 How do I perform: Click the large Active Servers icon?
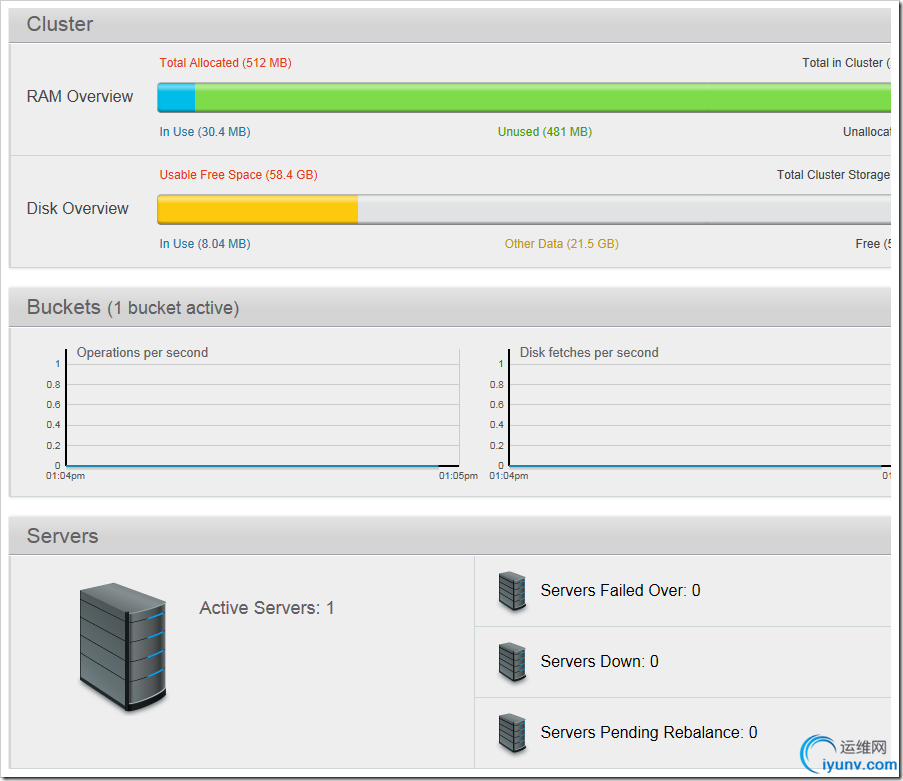tap(123, 646)
